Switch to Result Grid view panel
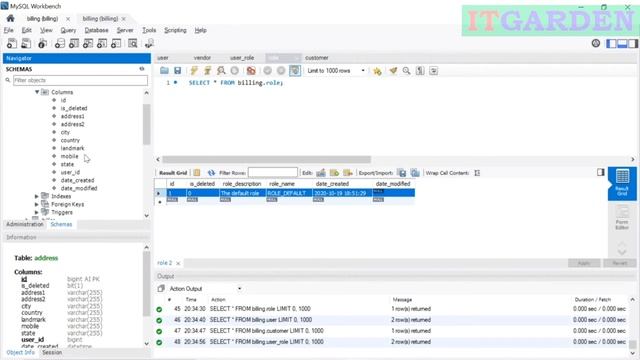Viewport: 640px width, 360px height. 622,183
